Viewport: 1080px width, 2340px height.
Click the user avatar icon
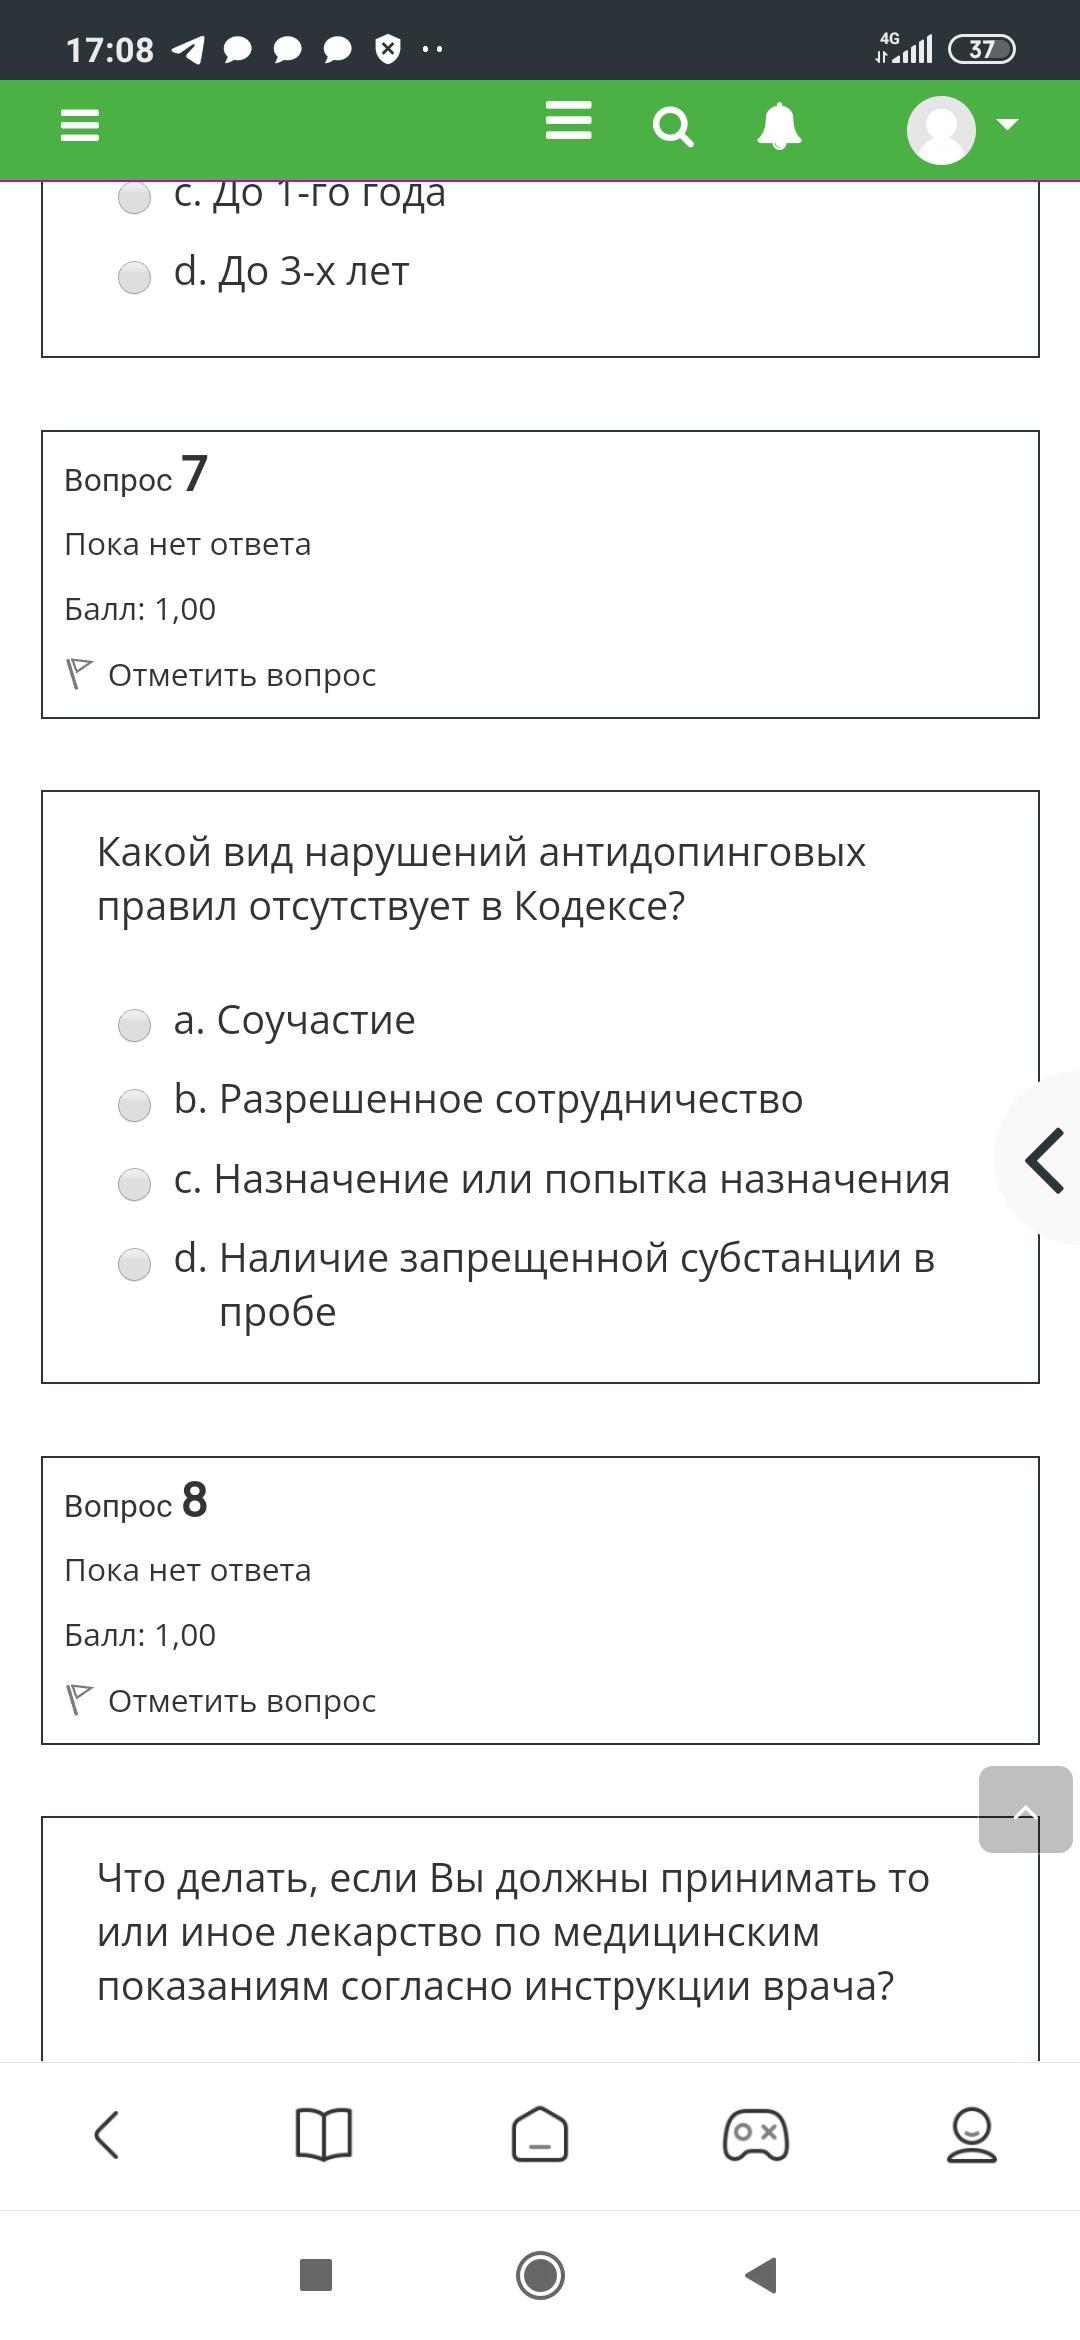click(x=941, y=129)
